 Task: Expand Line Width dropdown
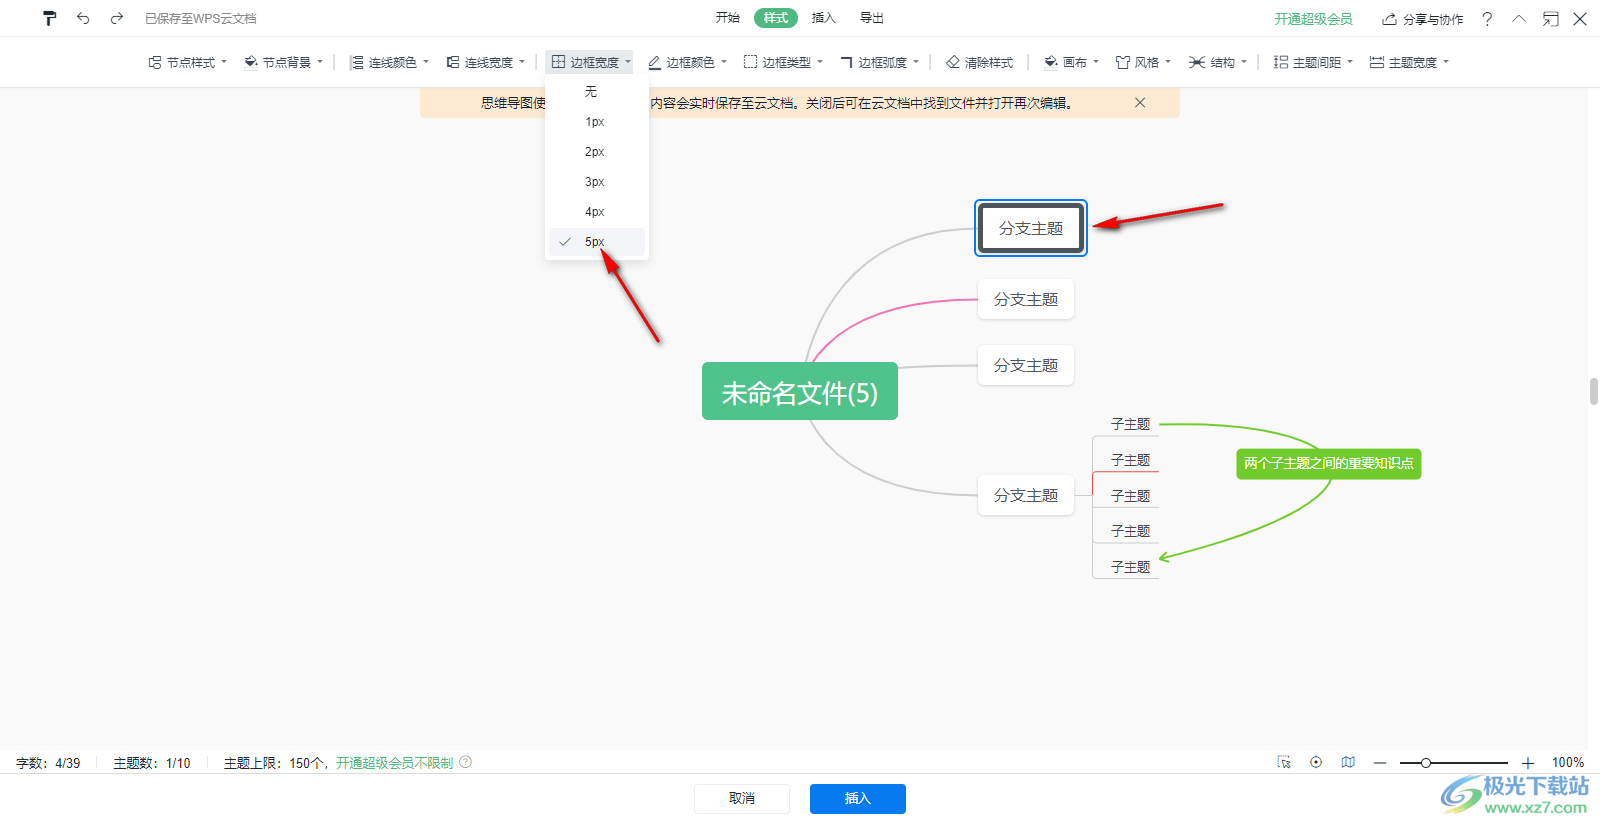pos(485,62)
